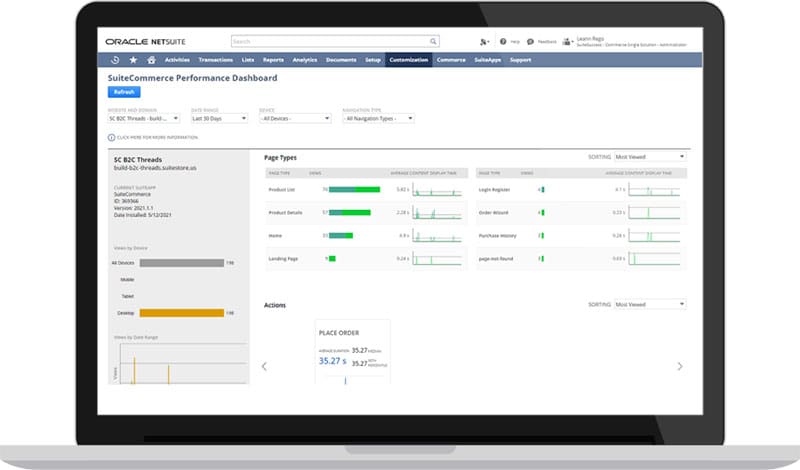The width and height of the screenshot is (800, 470).
Task: Show previous action with left arrow
Action: 264,366
